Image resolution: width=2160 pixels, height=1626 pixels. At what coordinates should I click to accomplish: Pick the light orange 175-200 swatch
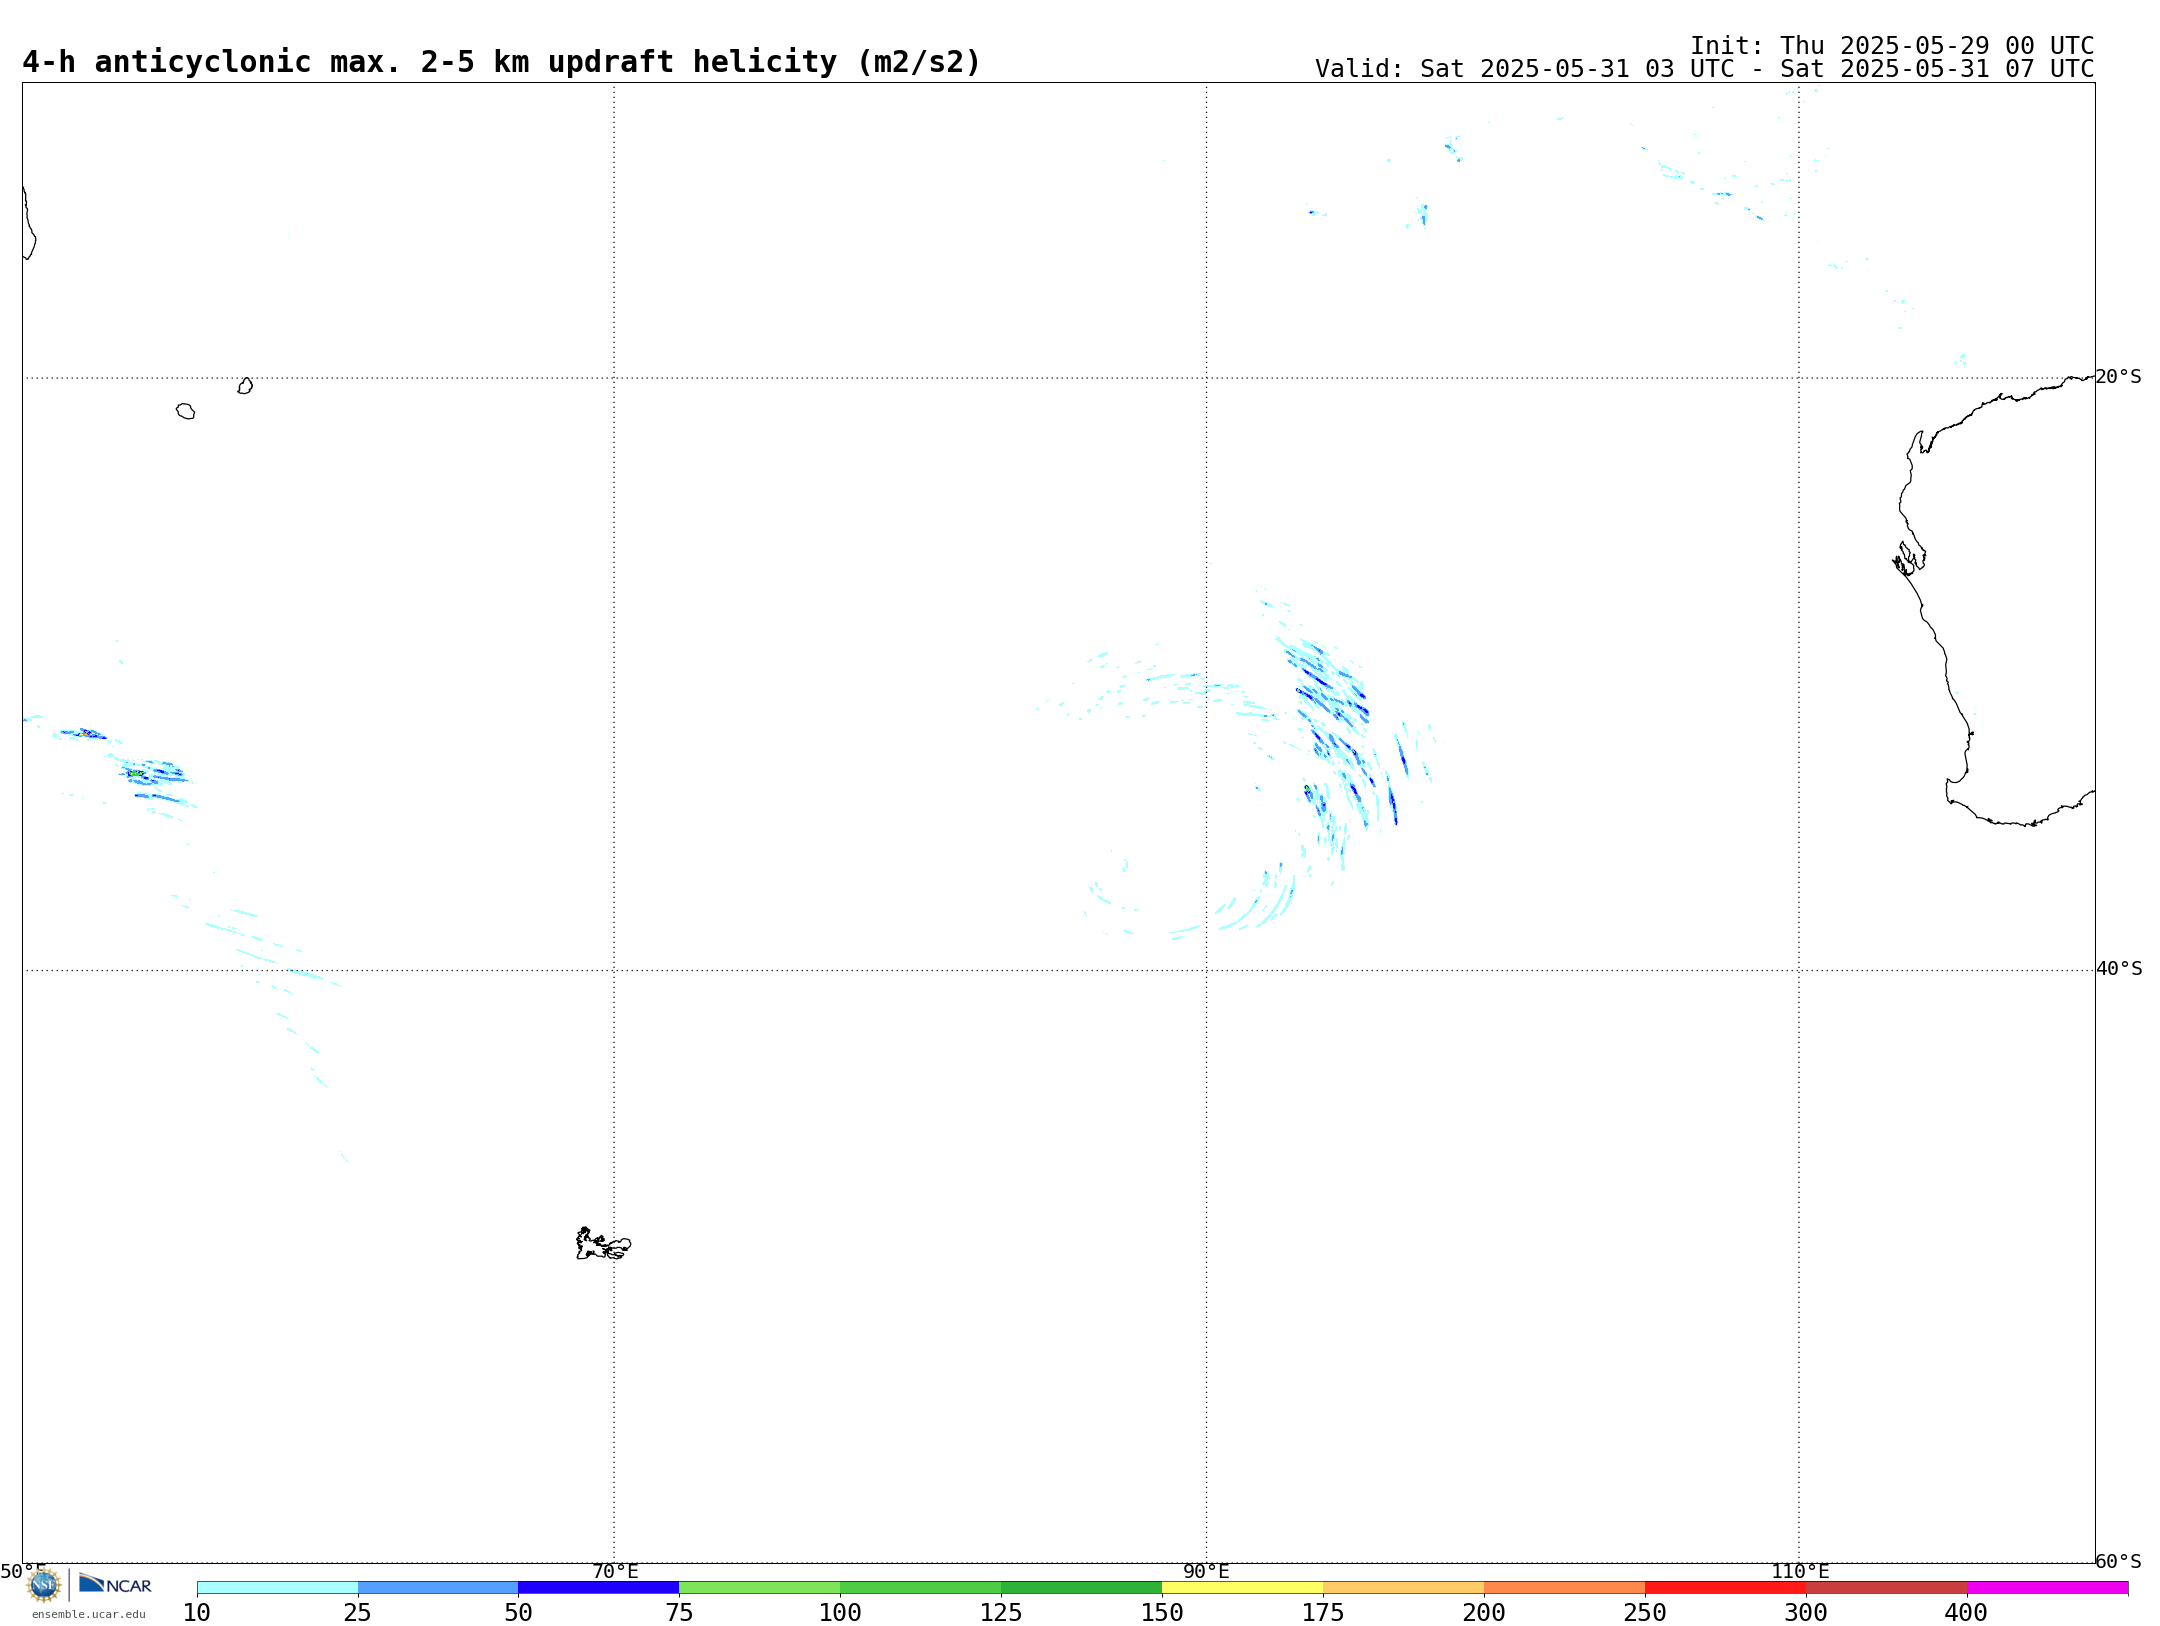[x=1404, y=1587]
